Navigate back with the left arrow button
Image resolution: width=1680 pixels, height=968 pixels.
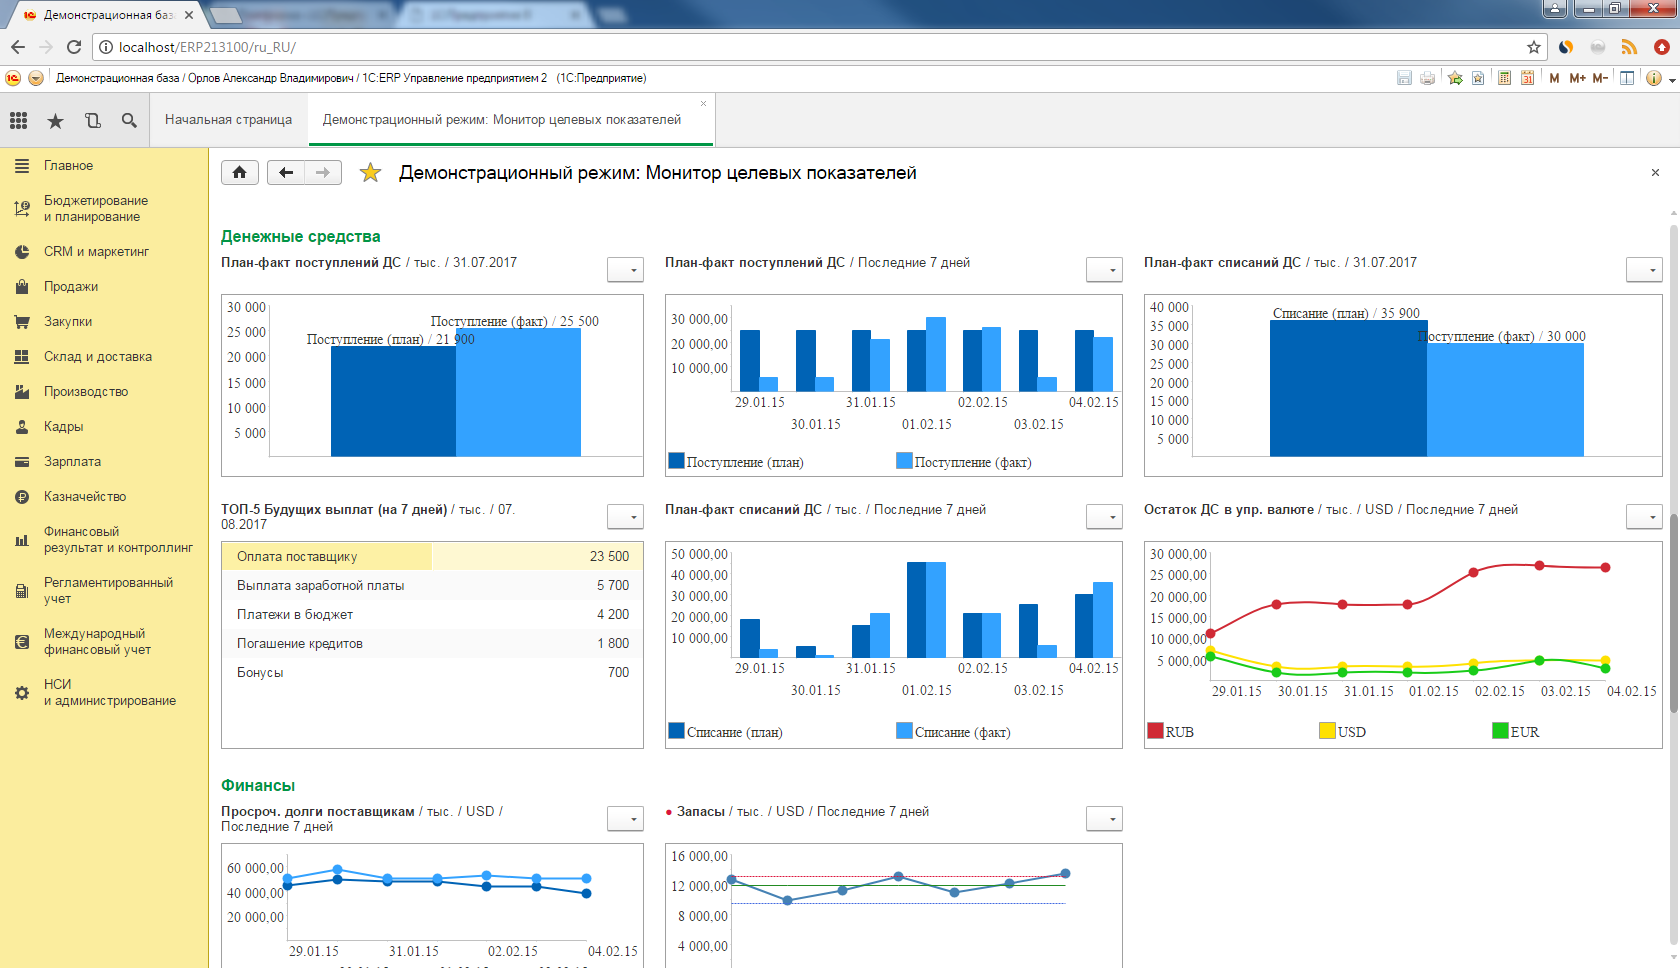[x=286, y=173]
